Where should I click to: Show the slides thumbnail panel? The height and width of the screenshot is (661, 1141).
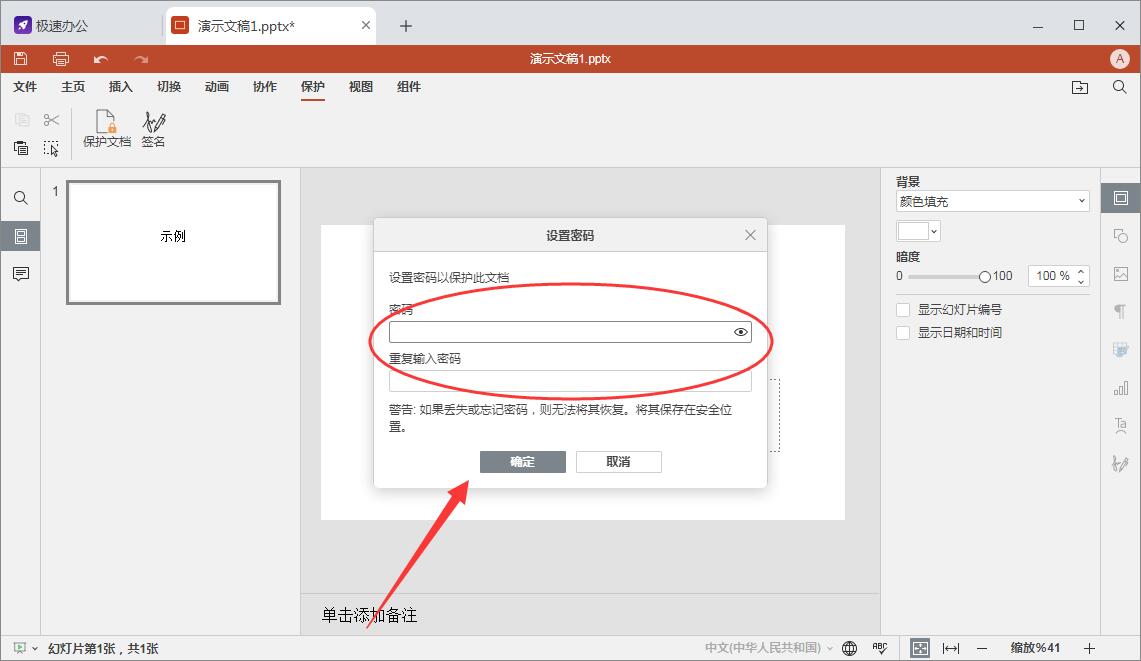coord(21,236)
